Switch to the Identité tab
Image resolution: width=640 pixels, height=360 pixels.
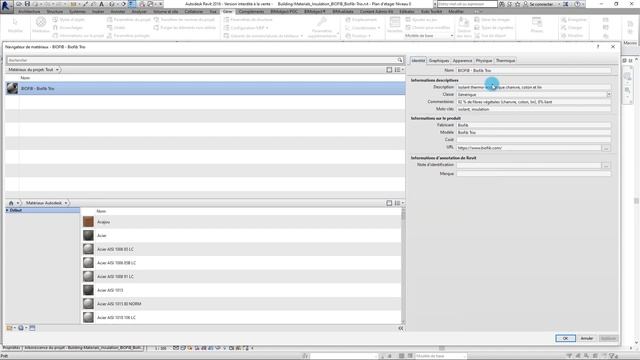click(x=418, y=60)
